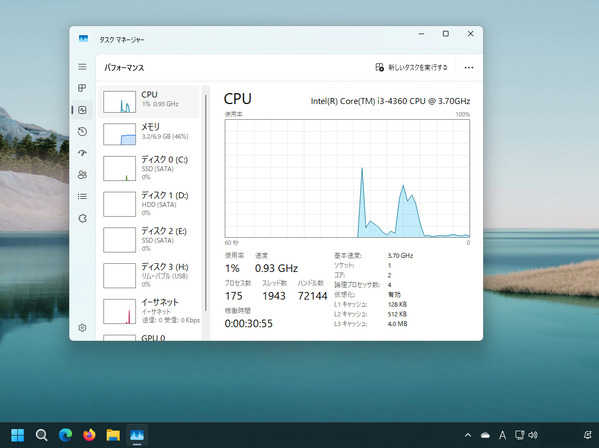Click the resource list vertical scrollbar
The height and width of the screenshot is (448, 599).
[x=206, y=202]
